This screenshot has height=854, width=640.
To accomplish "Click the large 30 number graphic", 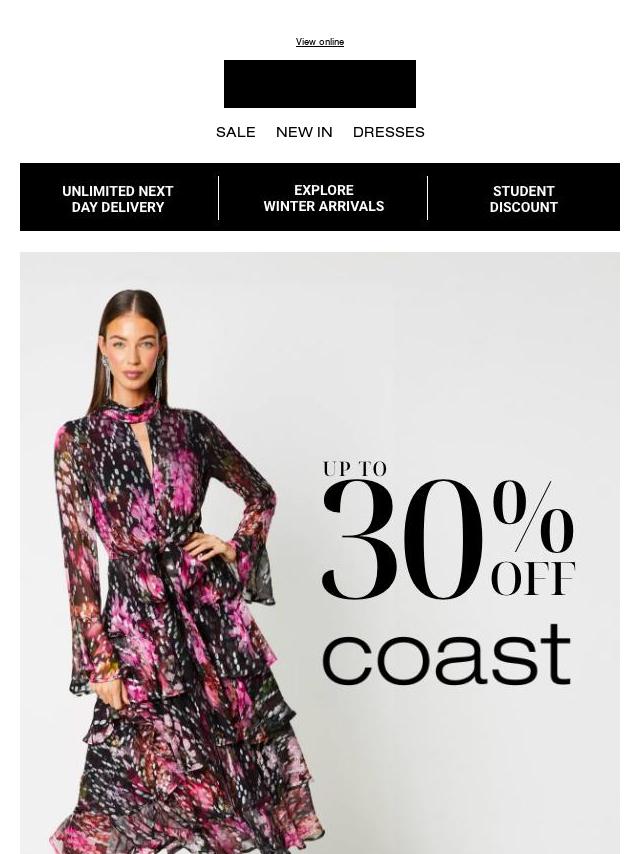I will [403, 539].
